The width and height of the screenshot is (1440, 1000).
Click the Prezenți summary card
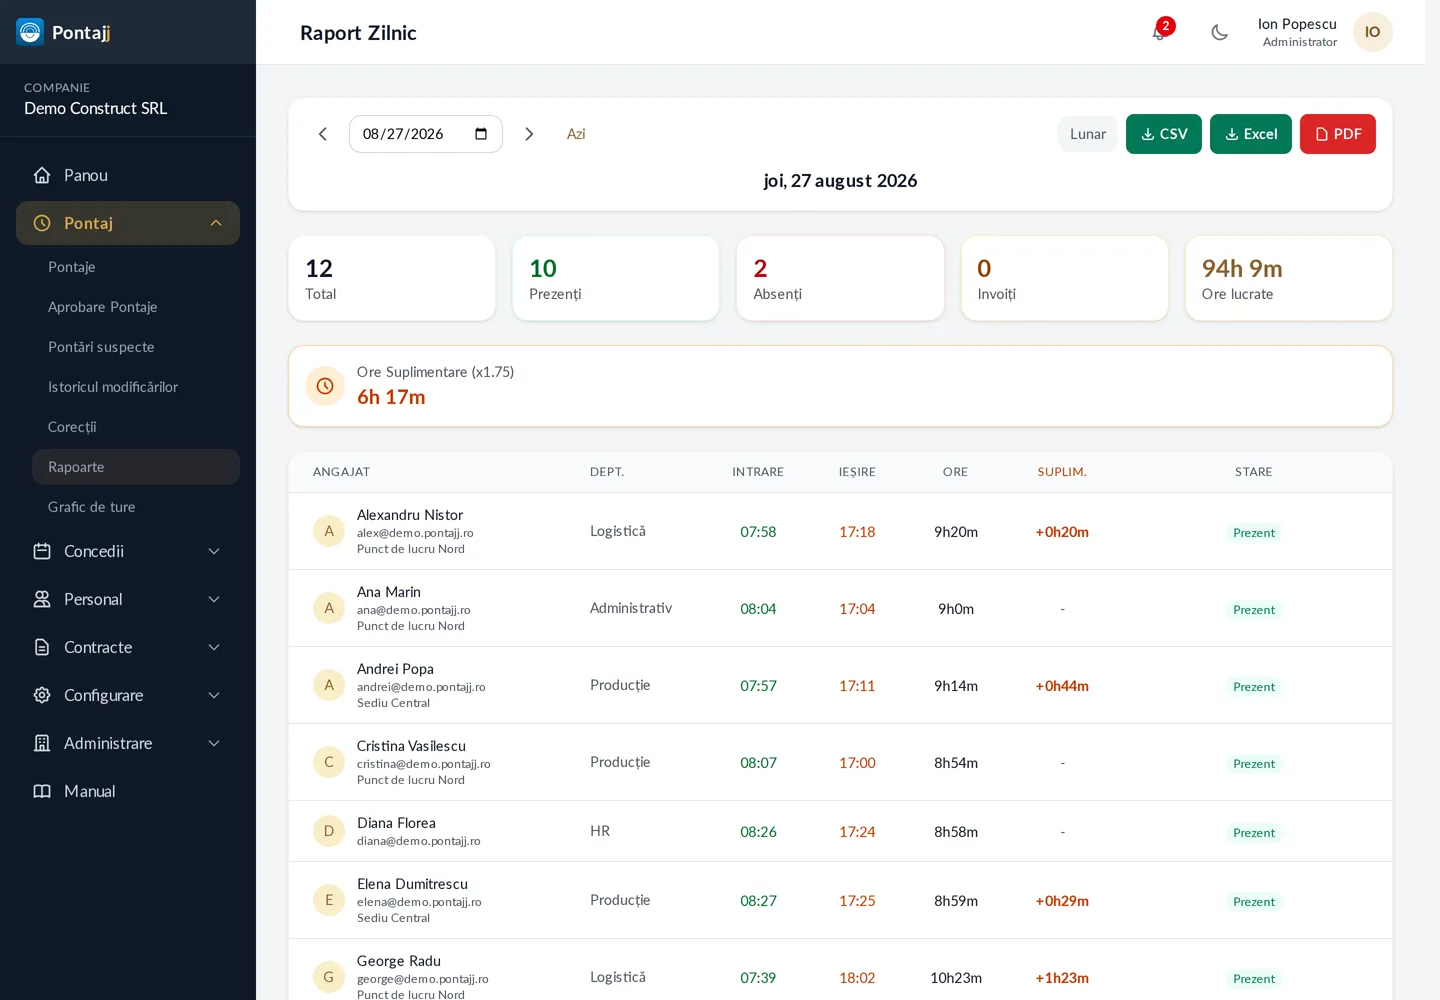pos(616,278)
